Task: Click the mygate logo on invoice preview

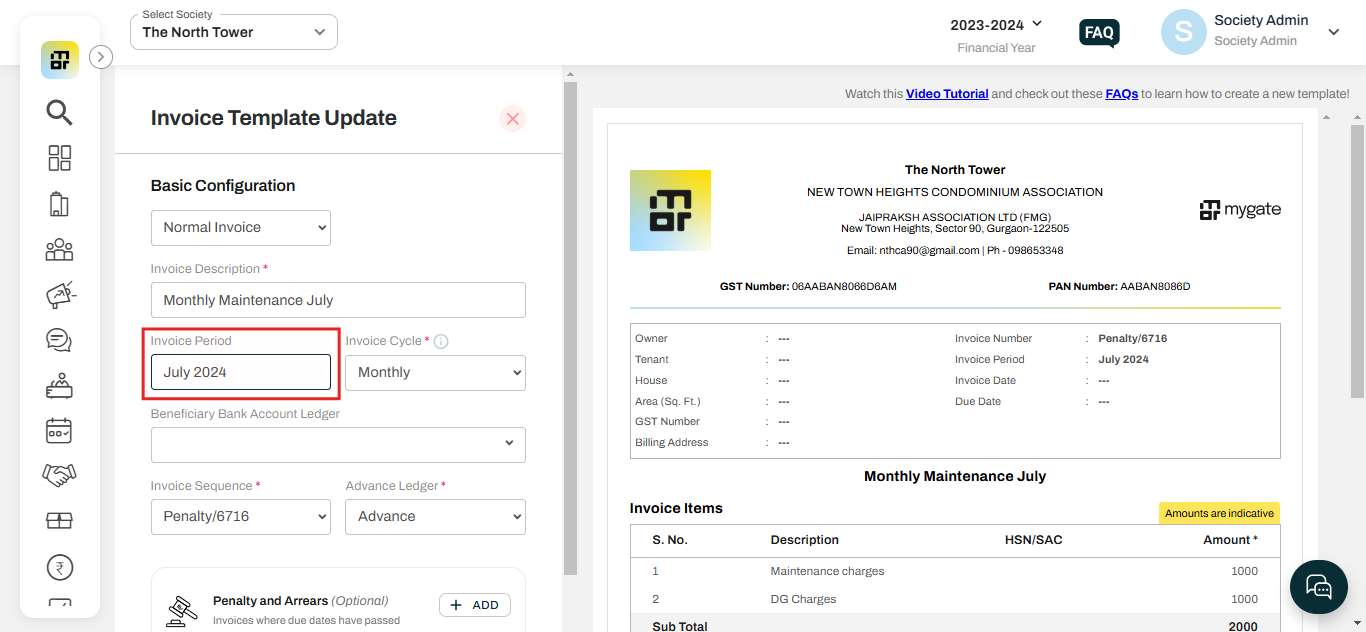Action: tap(1240, 210)
